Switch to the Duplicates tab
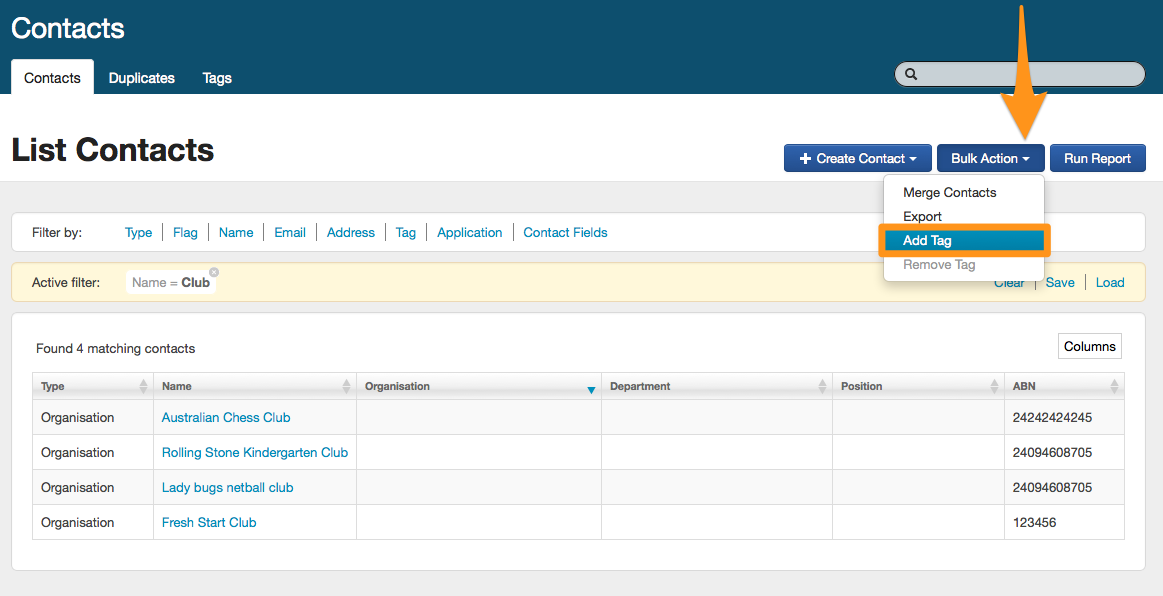Viewport: 1163px width, 596px height. pyautogui.click(x=141, y=78)
